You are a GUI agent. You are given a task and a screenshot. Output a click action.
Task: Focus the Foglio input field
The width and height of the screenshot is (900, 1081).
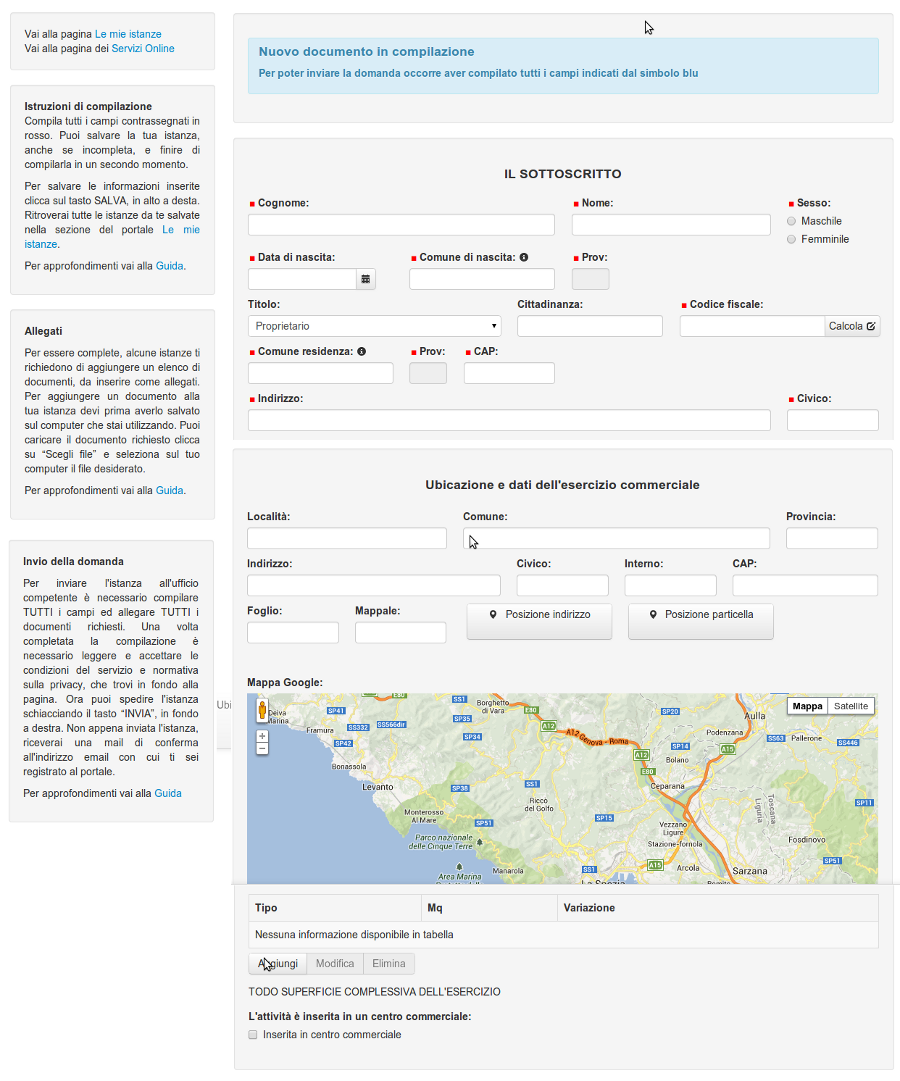293,632
